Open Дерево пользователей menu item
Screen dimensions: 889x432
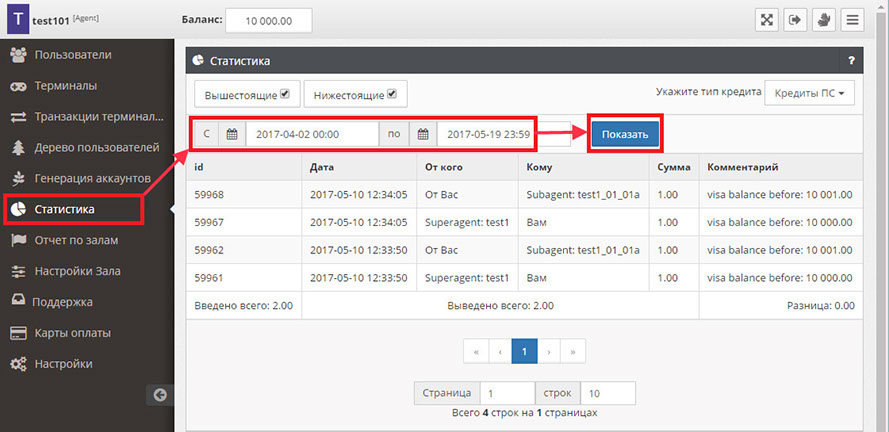(x=96, y=148)
